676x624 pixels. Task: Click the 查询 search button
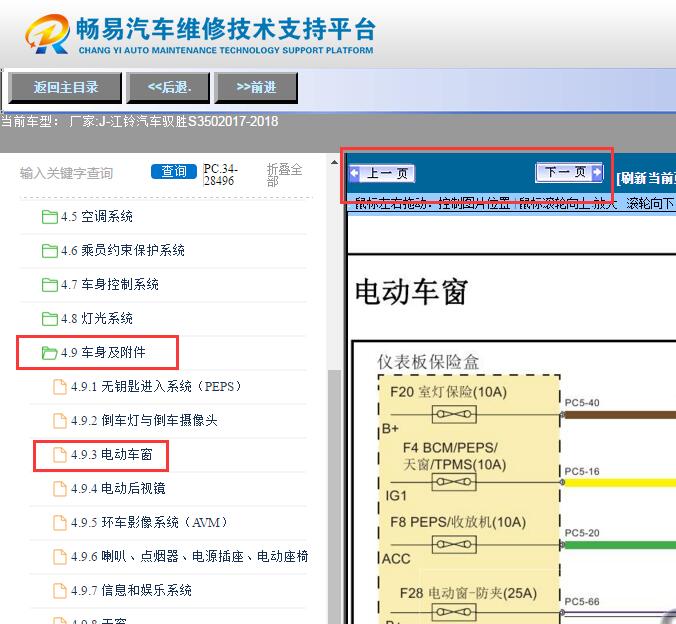pos(174,172)
